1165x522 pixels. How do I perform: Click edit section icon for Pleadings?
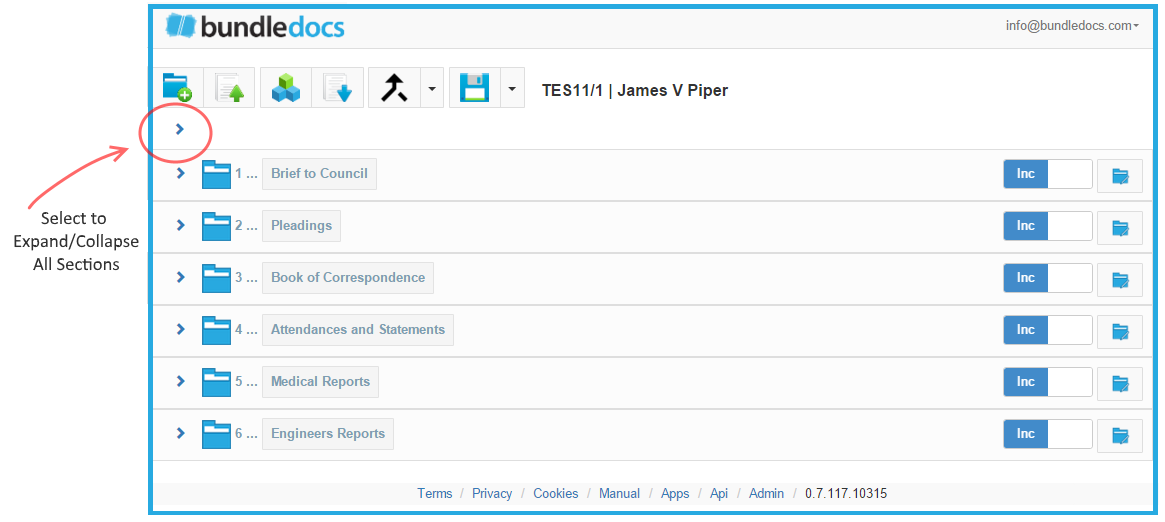point(1120,228)
